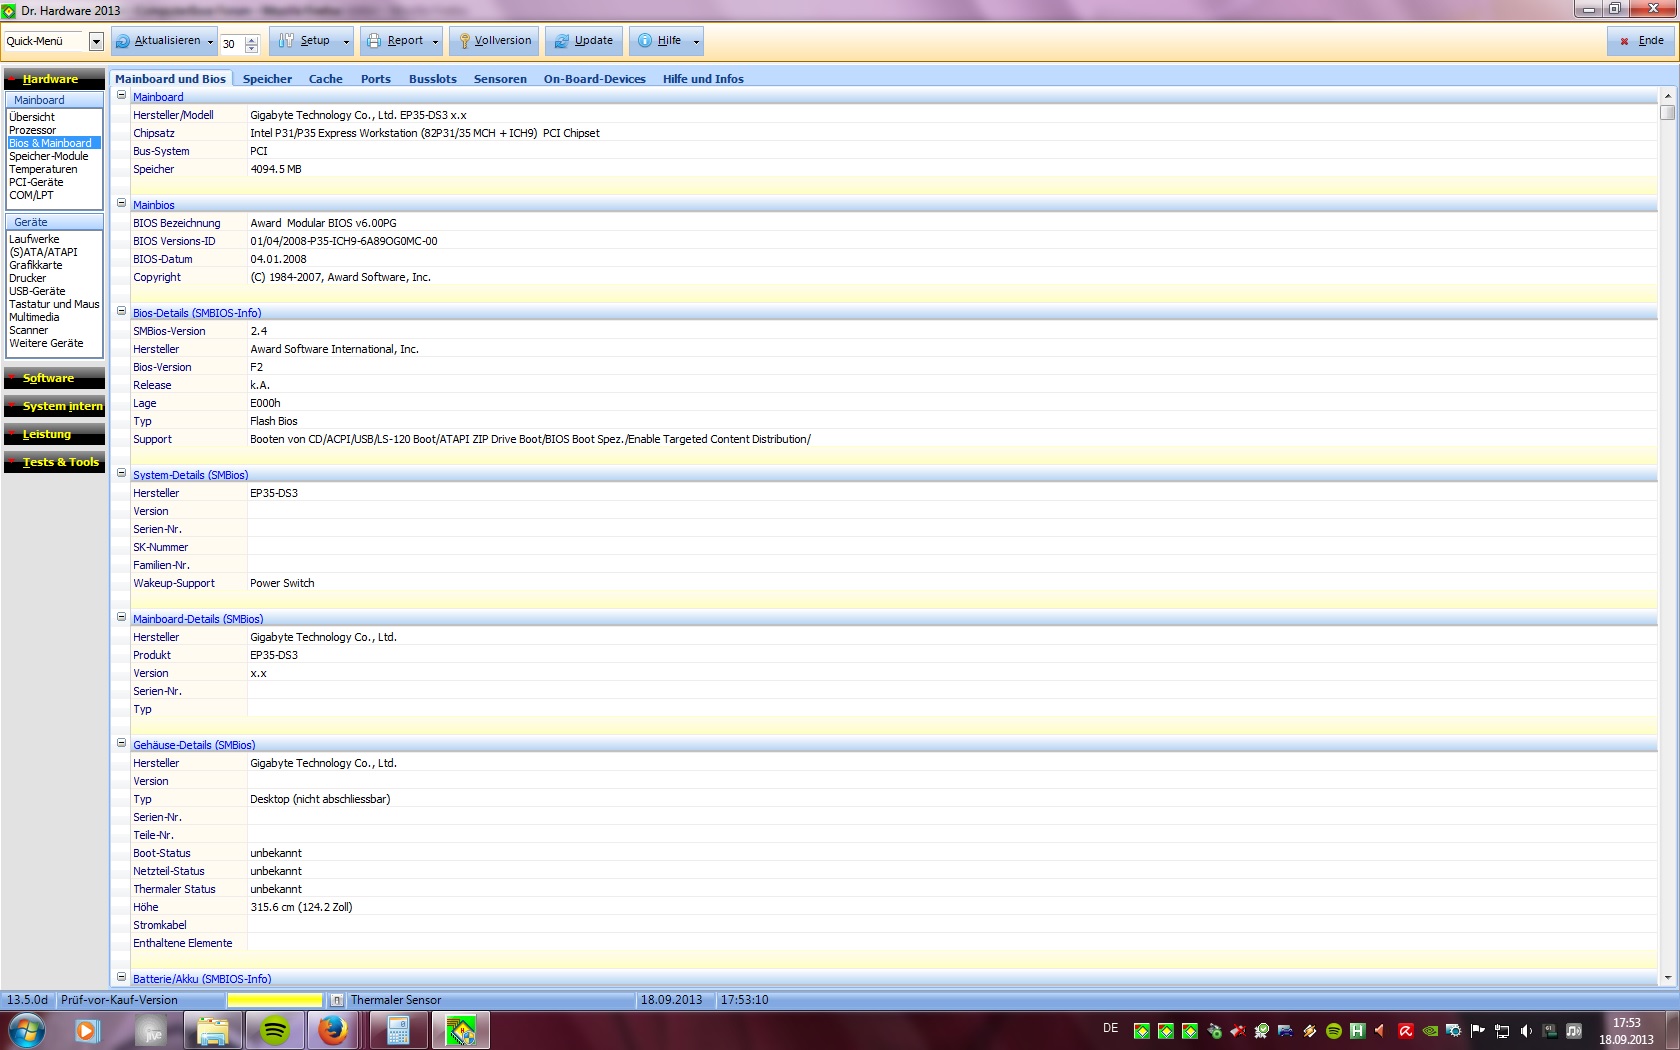Click the taskbar clock showing 17:53
Viewport: 1680px width, 1050px height.
coord(1626,1031)
